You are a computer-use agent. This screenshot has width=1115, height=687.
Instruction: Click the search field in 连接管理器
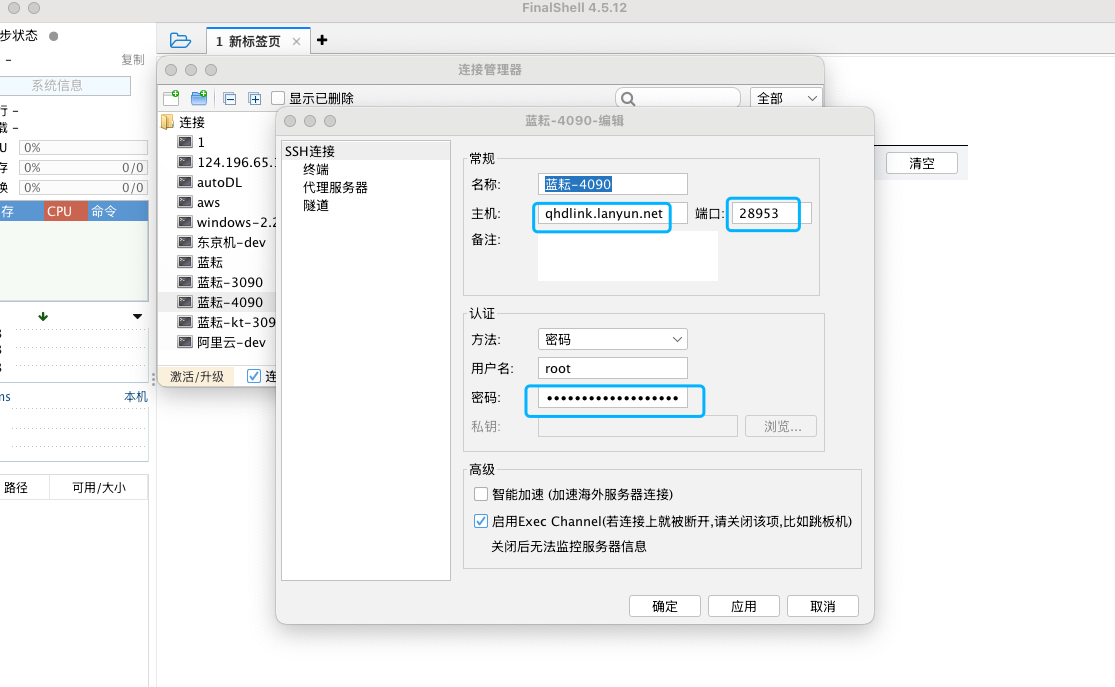pos(678,98)
